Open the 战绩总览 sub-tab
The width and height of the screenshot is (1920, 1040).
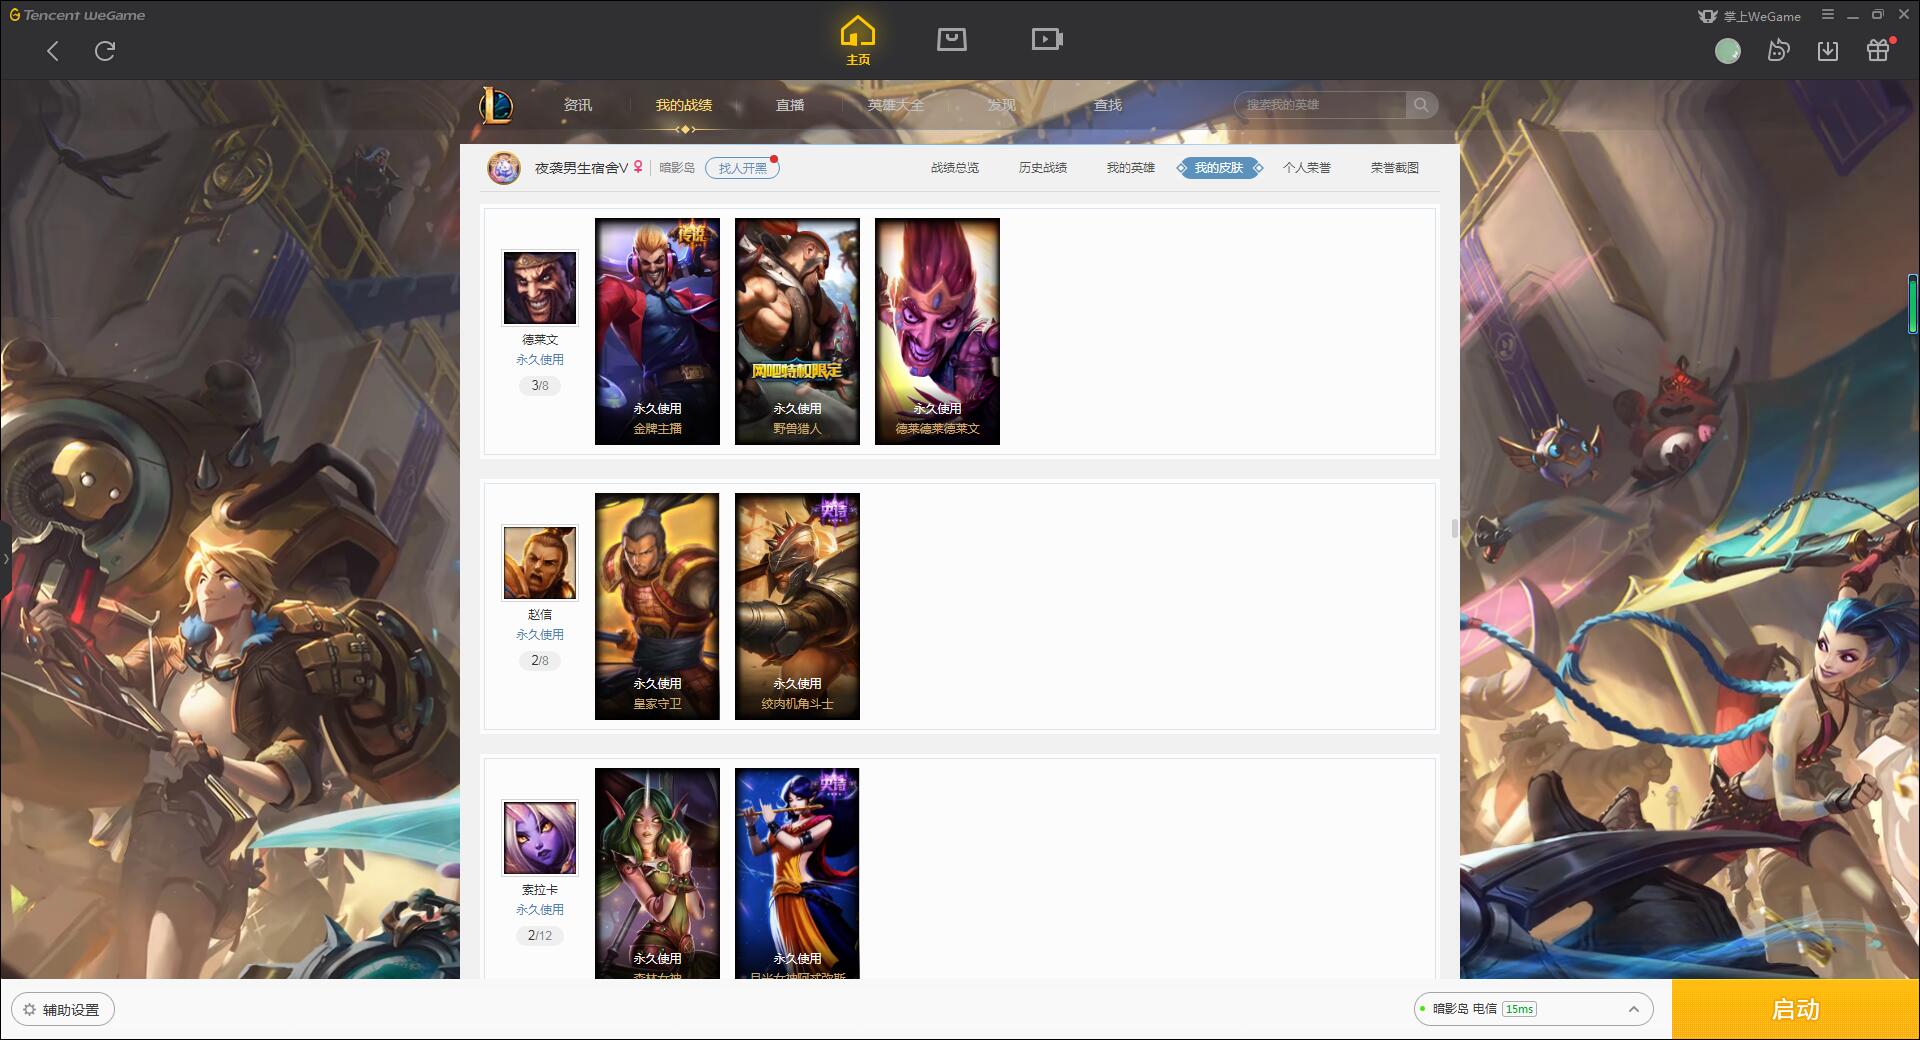click(x=955, y=168)
